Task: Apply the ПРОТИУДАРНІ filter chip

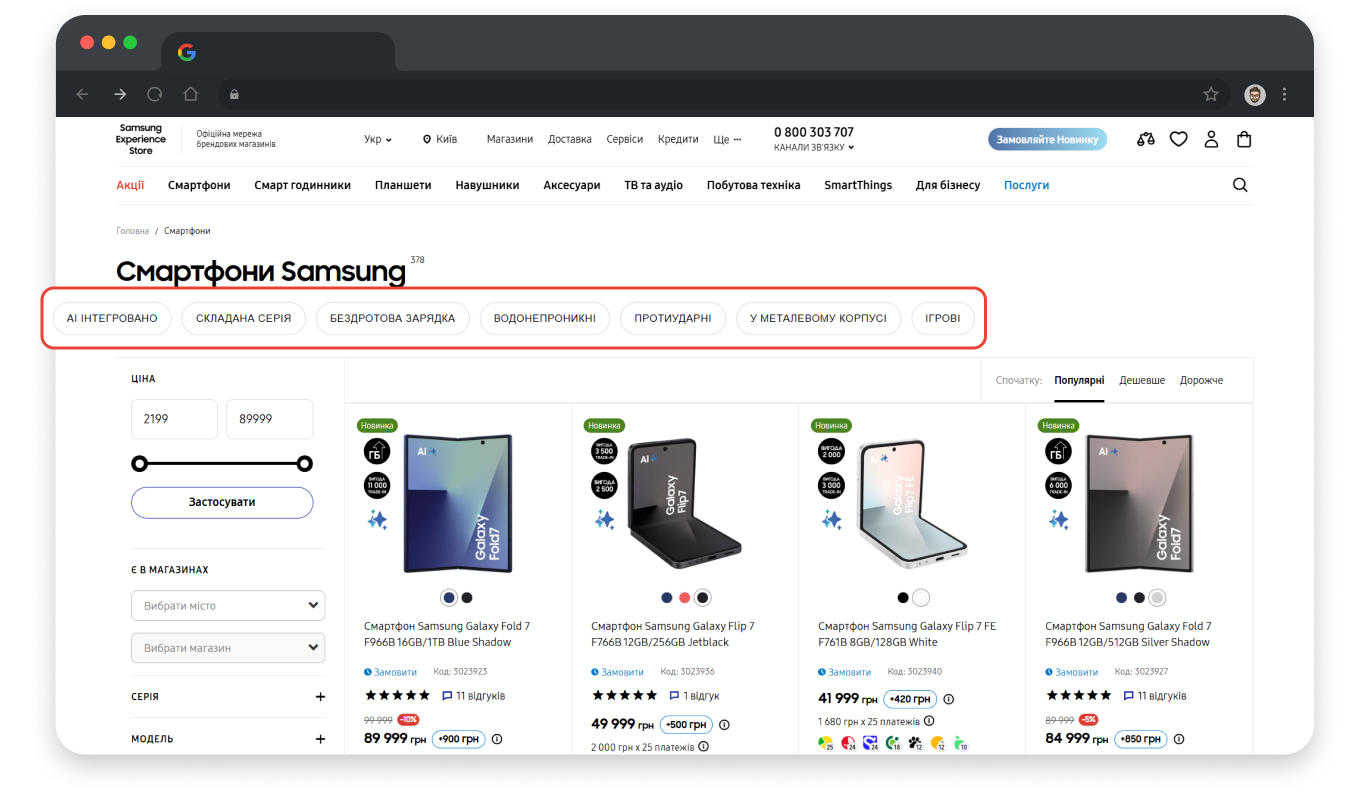Action: click(673, 319)
